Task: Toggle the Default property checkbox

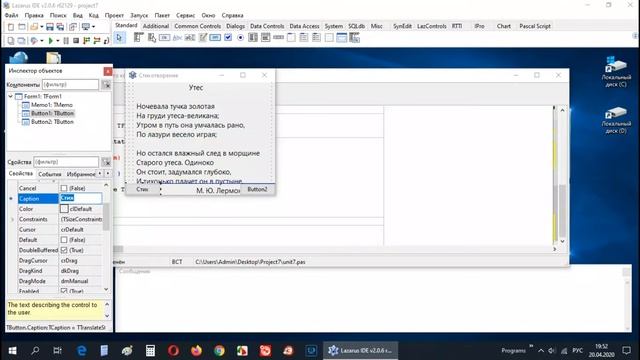Action: (x=64, y=240)
